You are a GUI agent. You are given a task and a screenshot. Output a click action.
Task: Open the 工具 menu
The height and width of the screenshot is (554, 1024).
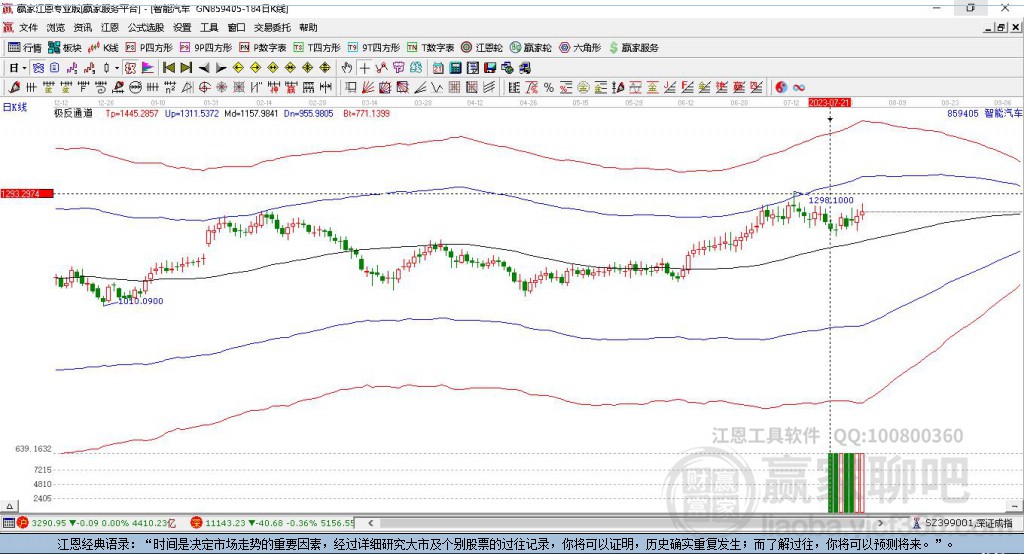pyautogui.click(x=209, y=27)
